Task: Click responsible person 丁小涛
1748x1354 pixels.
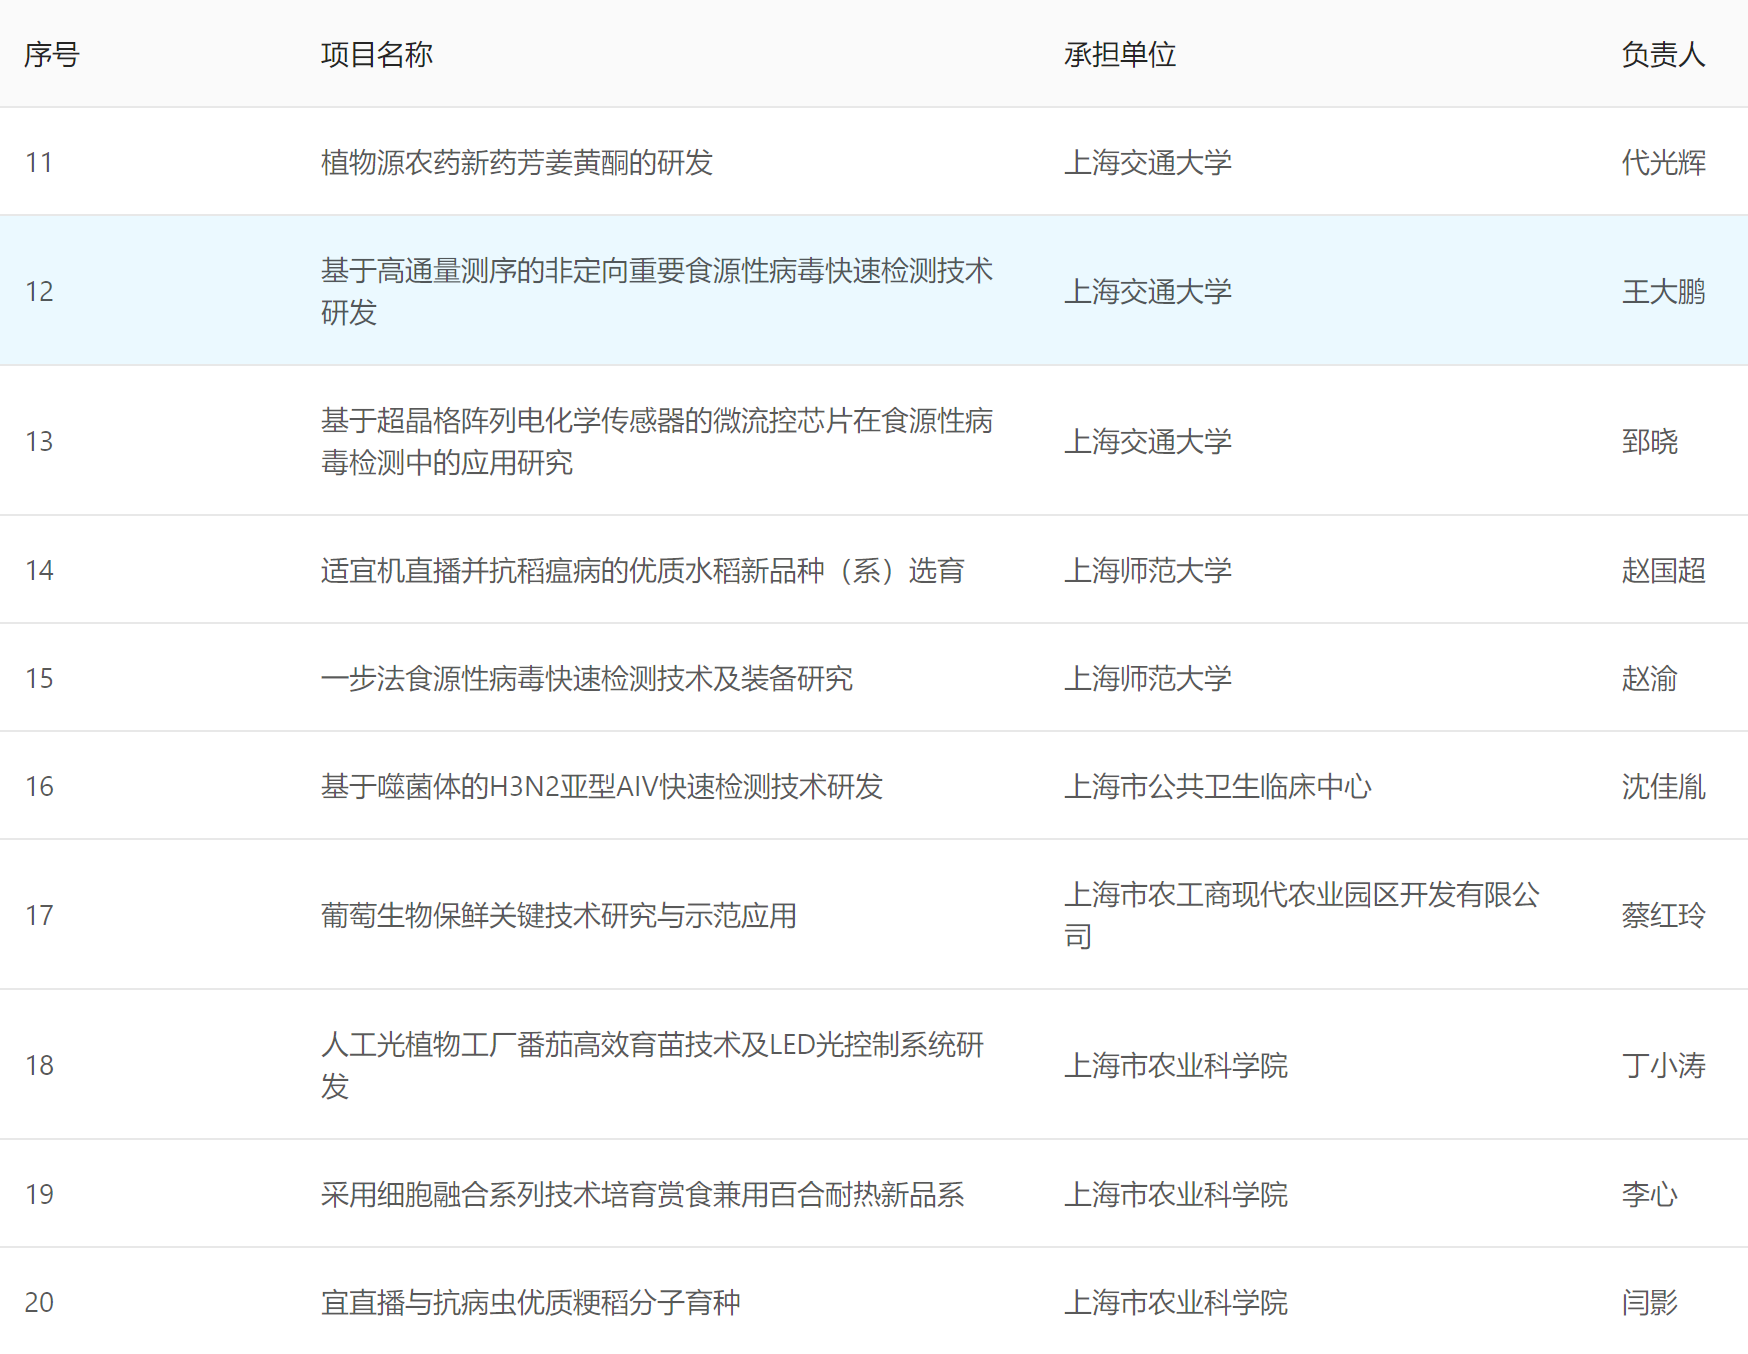Action: coord(1662,1065)
